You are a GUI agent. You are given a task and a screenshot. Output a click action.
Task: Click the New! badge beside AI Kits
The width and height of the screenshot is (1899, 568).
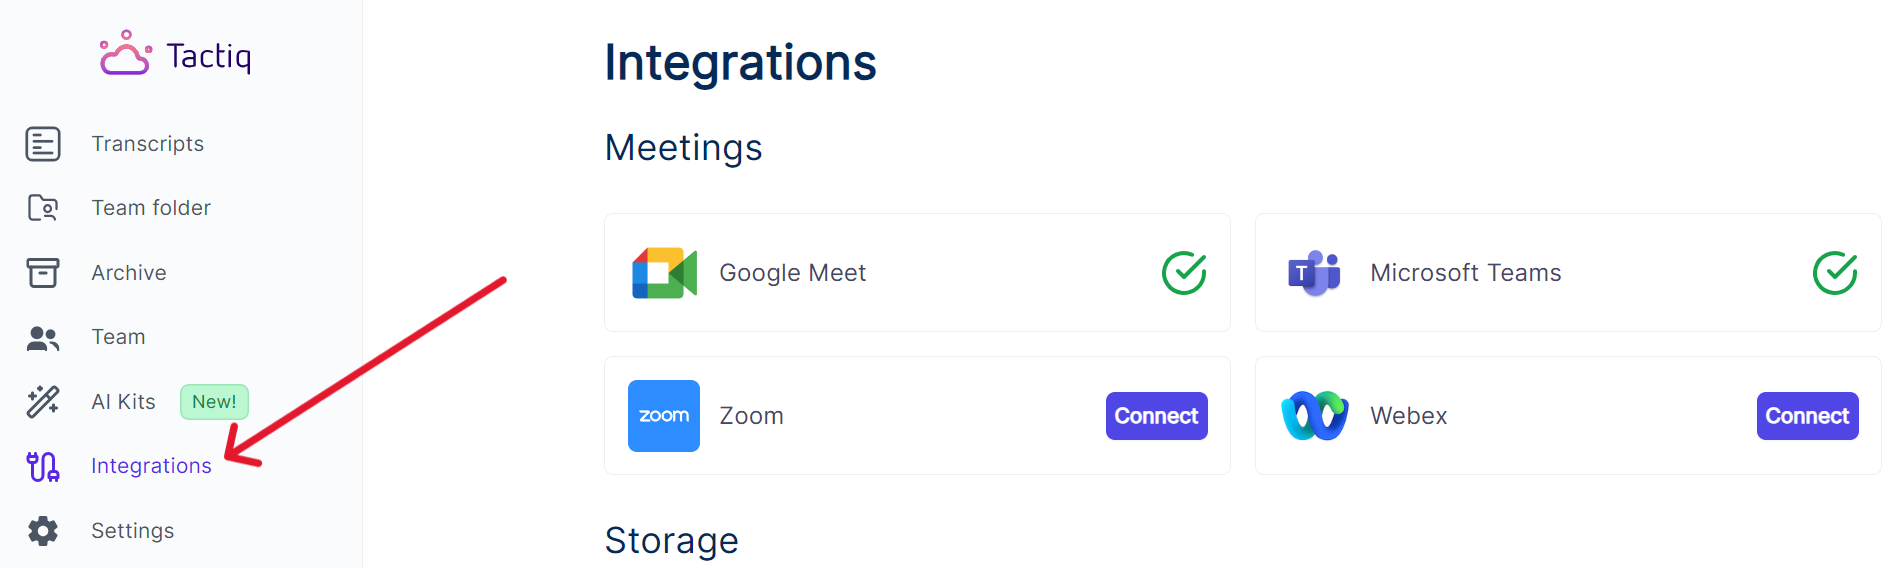[214, 402]
